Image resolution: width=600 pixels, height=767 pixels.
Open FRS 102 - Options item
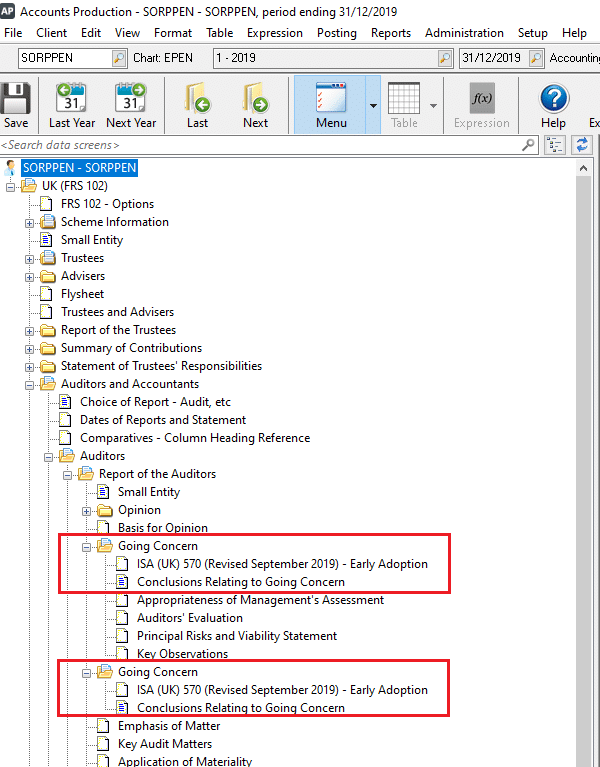coord(107,204)
